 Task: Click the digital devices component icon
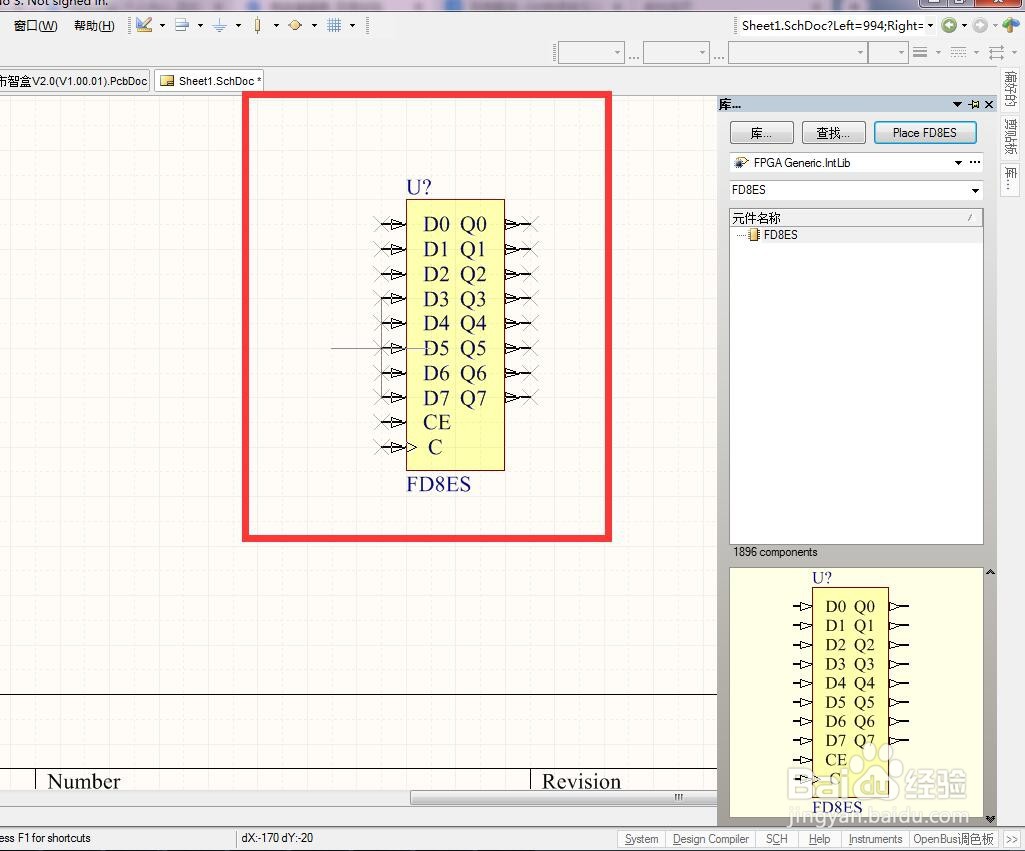pos(258,25)
